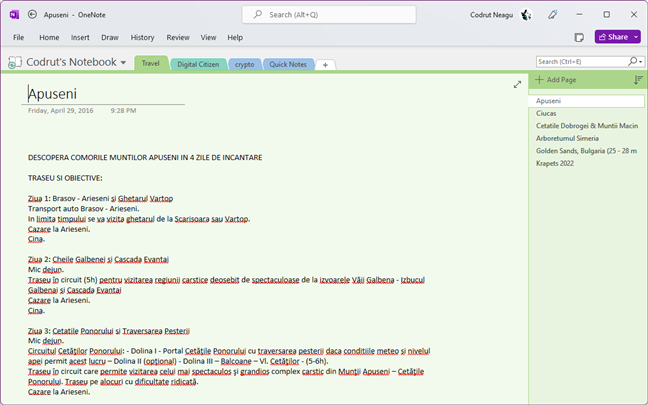Click the Apuseni page title

coord(52,94)
